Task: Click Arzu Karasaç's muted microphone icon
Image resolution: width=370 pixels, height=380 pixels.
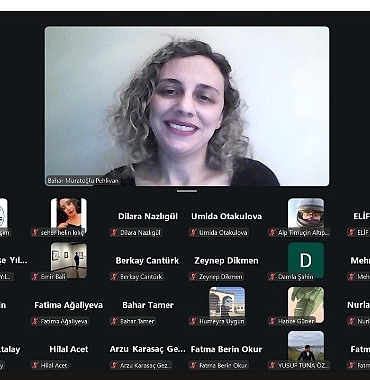Action: [x=114, y=365]
